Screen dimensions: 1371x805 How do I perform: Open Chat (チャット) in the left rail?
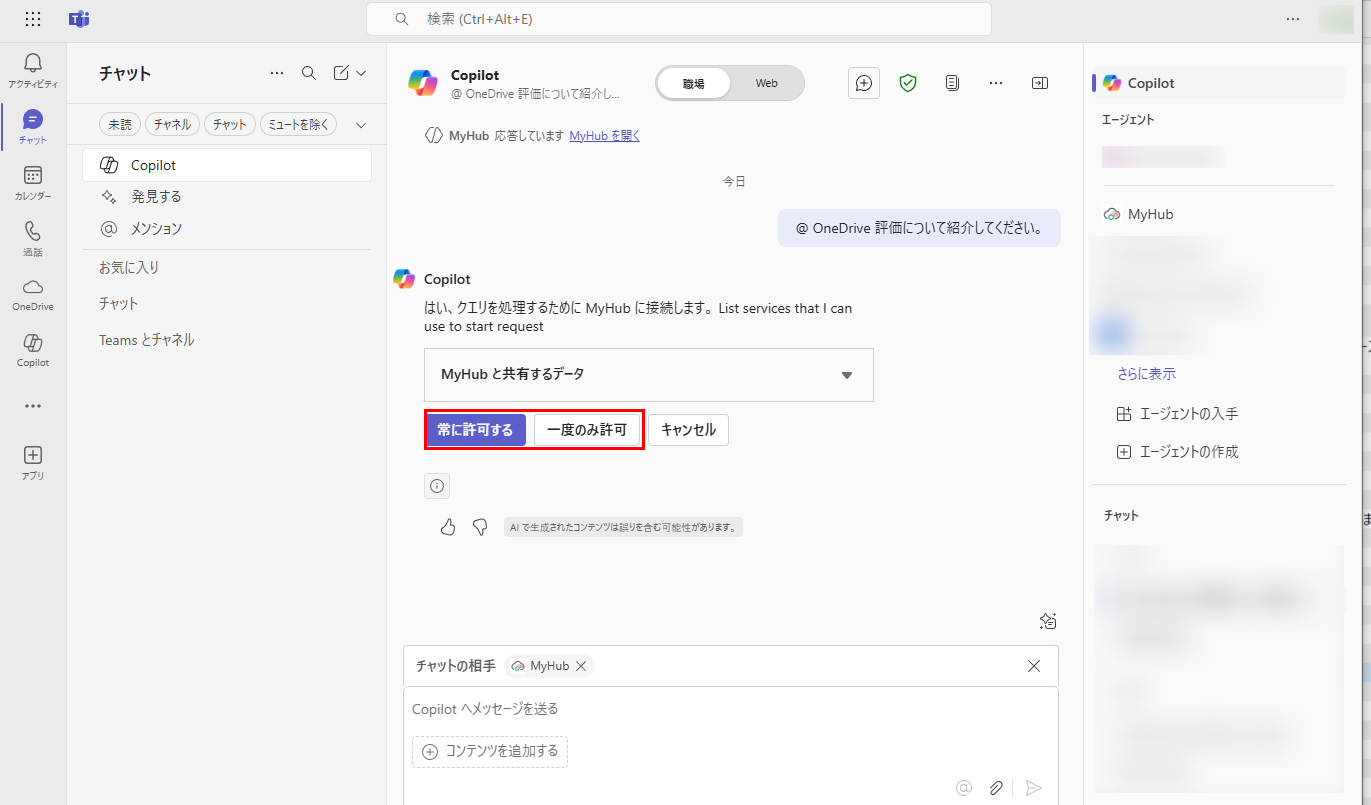33,127
